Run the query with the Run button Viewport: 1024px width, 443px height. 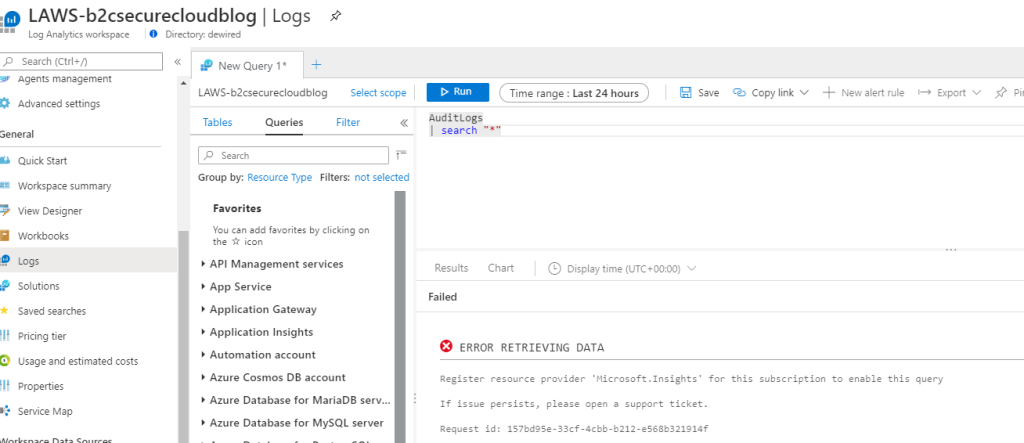pos(457,93)
